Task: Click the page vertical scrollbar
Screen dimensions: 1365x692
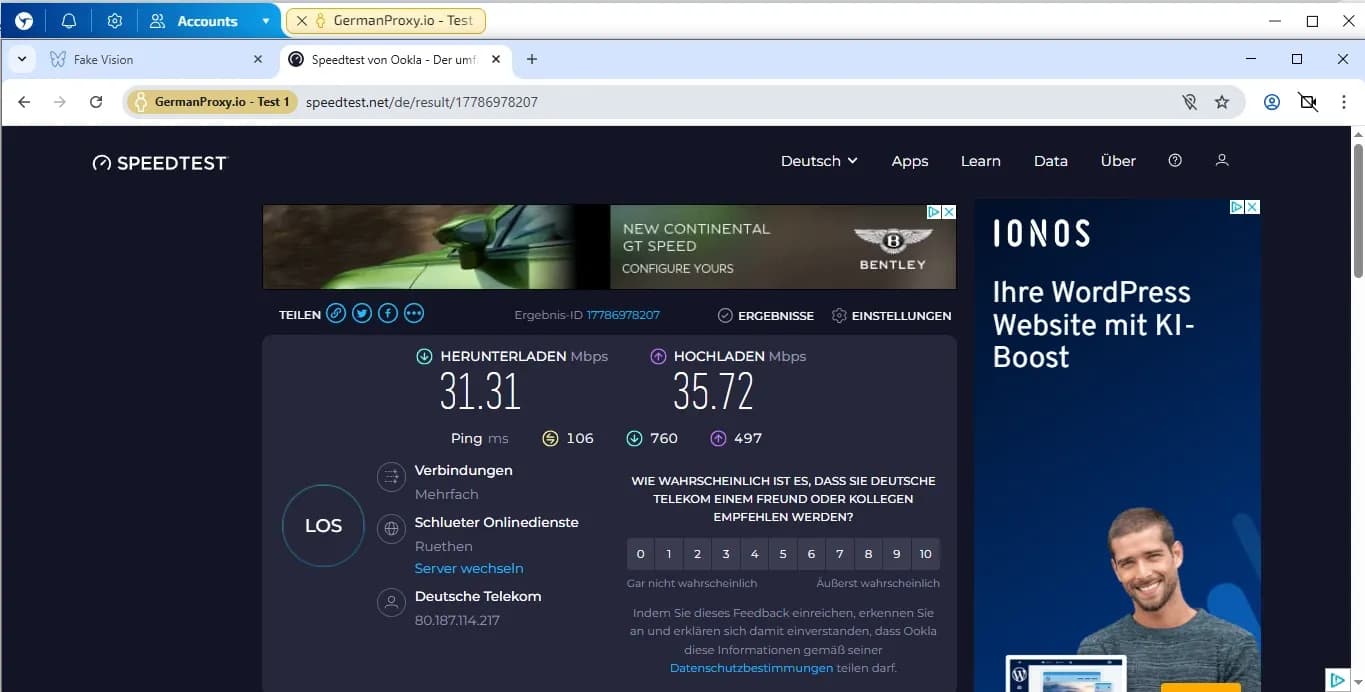Action: pyautogui.click(x=1357, y=210)
